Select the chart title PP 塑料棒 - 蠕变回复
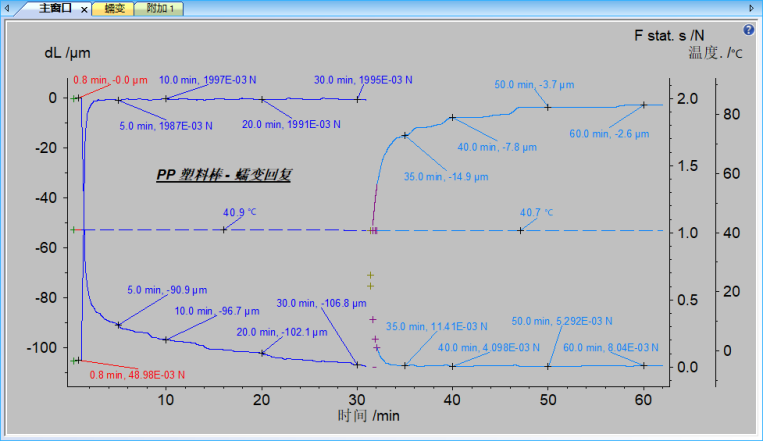This screenshot has width=763, height=441. (224, 175)
